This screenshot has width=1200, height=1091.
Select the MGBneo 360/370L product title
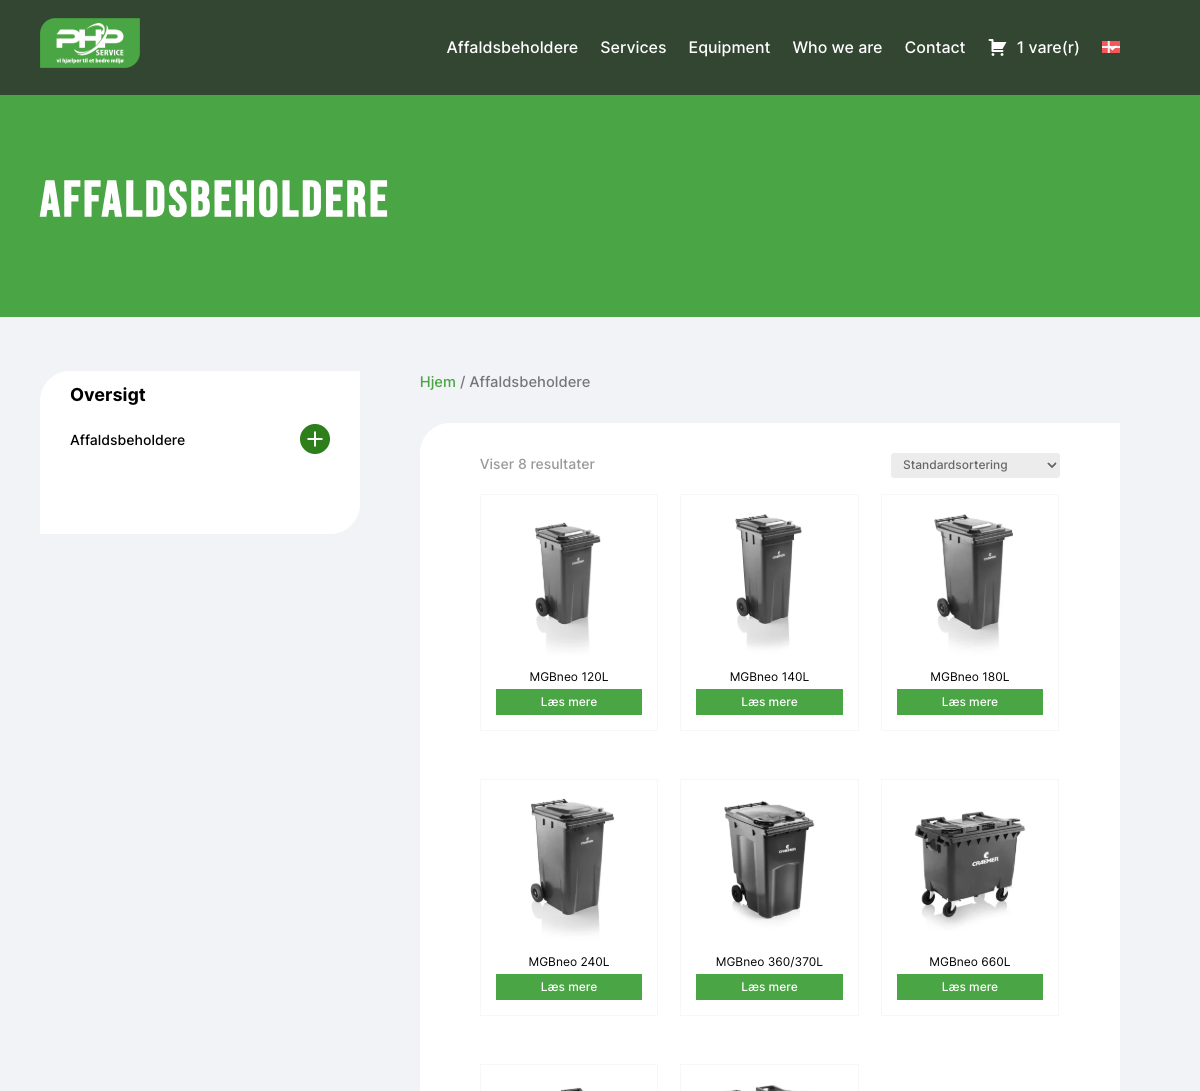click(769, 962)
